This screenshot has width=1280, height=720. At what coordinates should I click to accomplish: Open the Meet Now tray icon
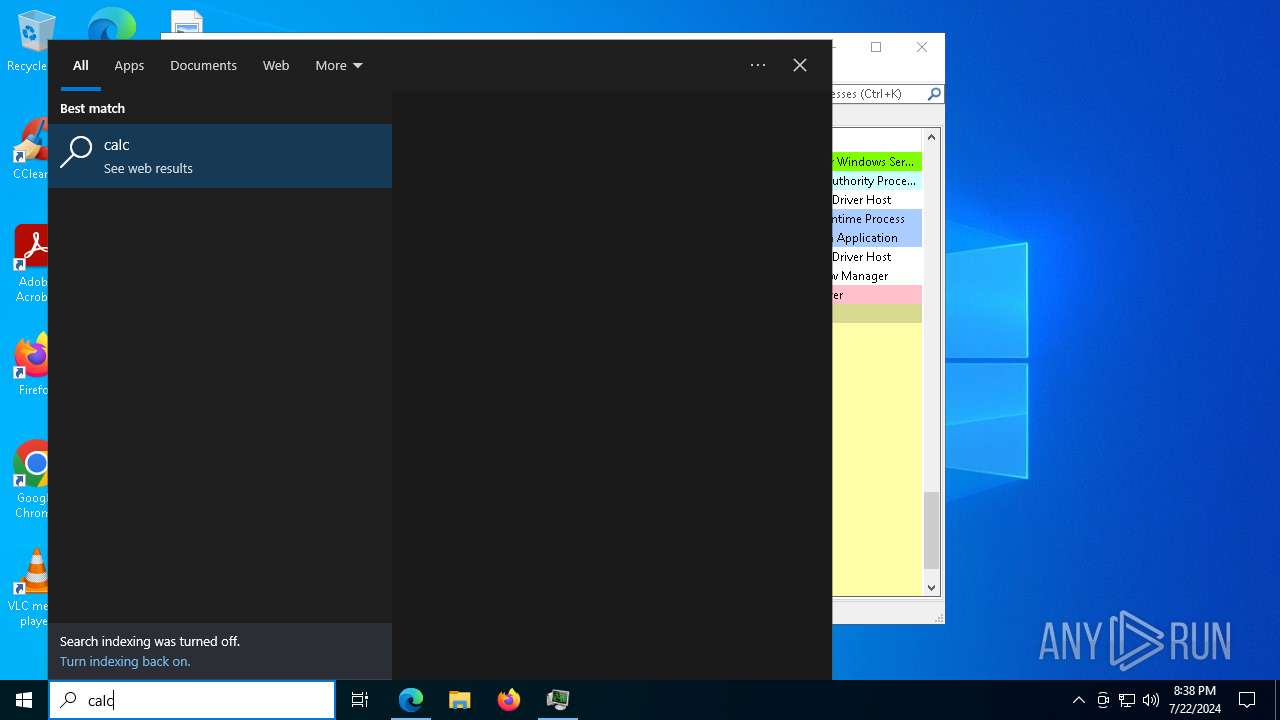click(x=1103, y=700)
